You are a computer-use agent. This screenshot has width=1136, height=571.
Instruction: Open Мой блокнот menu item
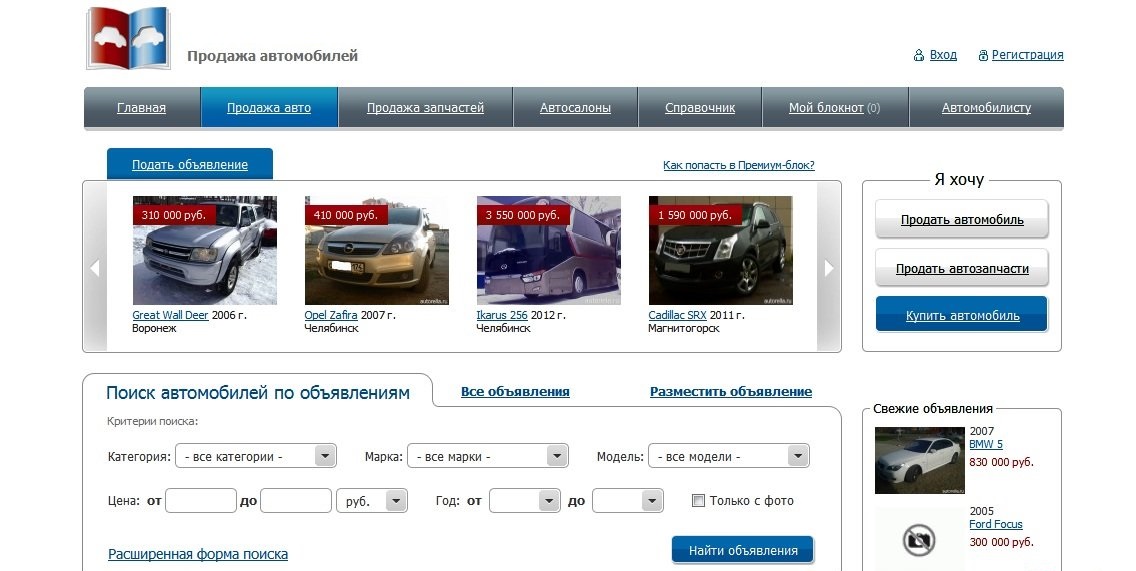pos(835,107)
